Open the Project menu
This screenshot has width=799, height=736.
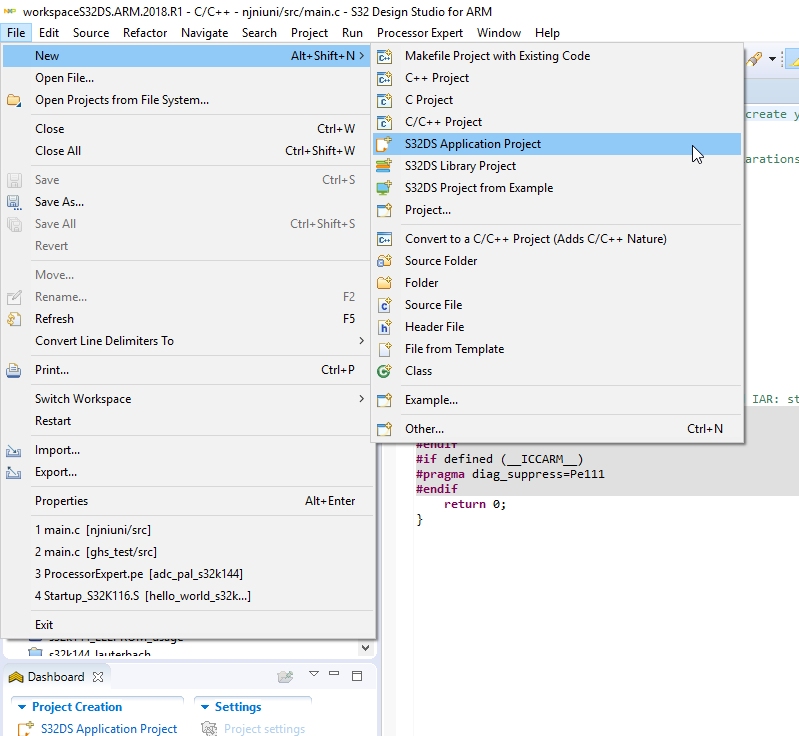309,33
